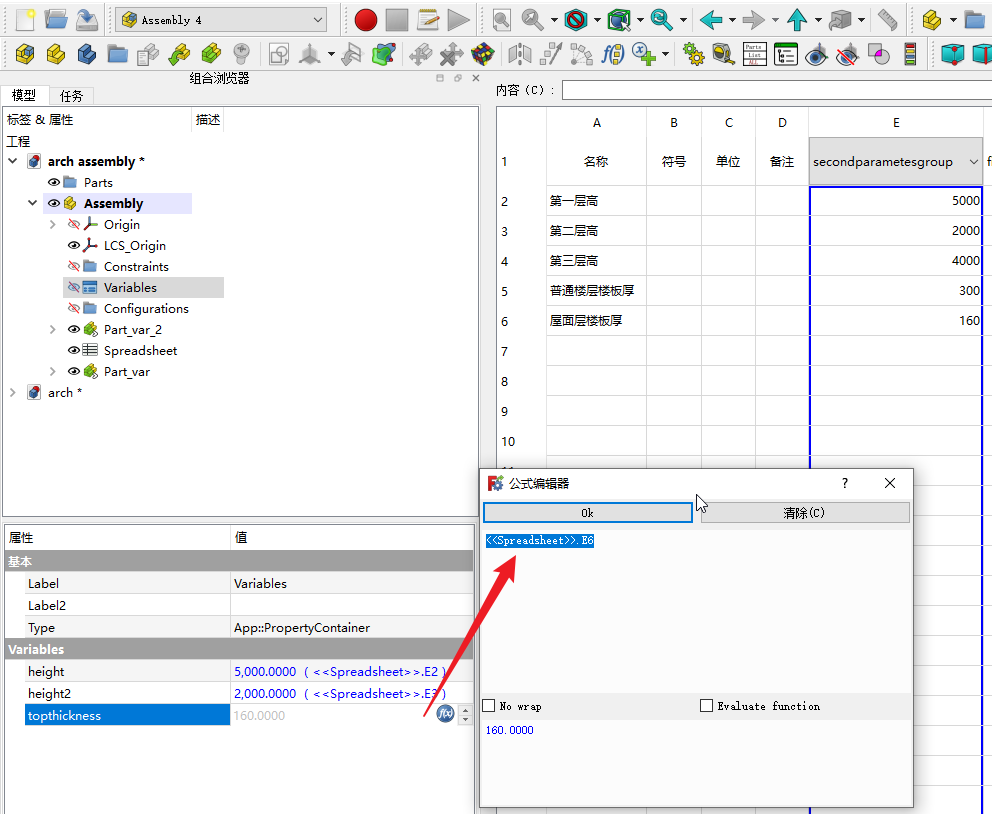Viewport: 992px width, 814px height.
Task: Enable the No wrap checkbox
Action: pos(489,706)
